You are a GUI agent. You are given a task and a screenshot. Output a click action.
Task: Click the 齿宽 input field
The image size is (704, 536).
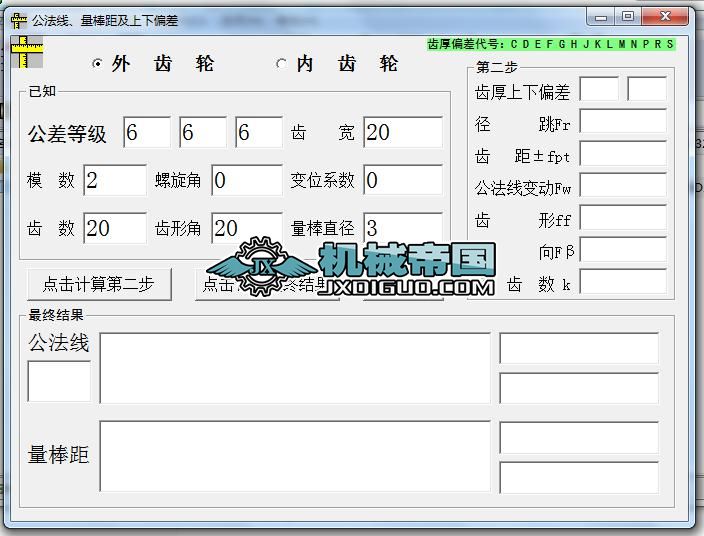[x=403, y=132]
